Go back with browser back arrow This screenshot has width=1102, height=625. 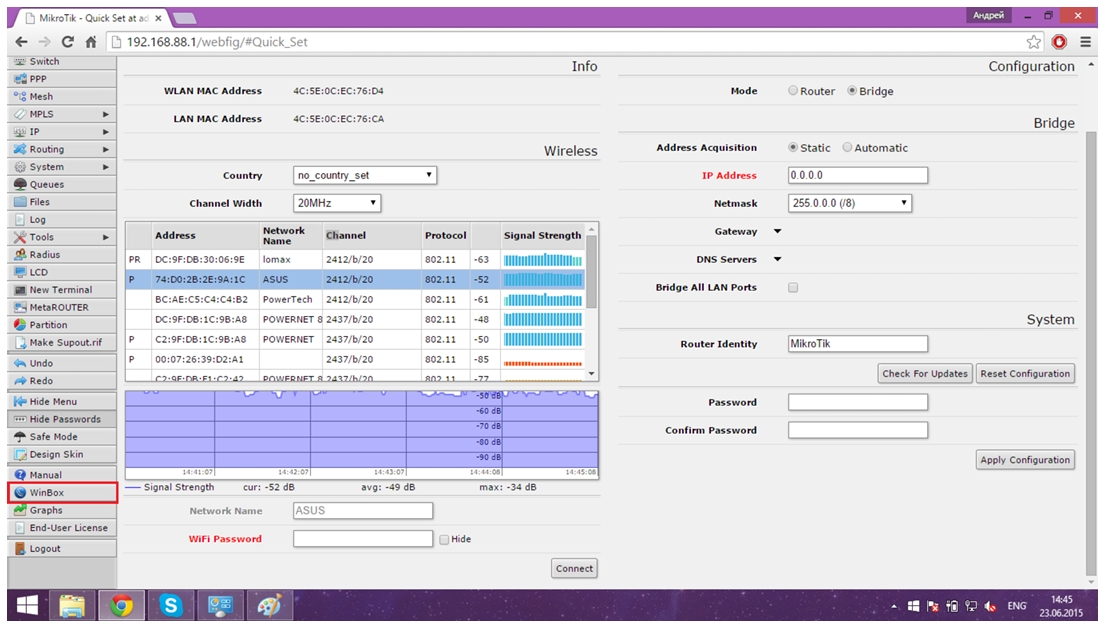[22, 42]
